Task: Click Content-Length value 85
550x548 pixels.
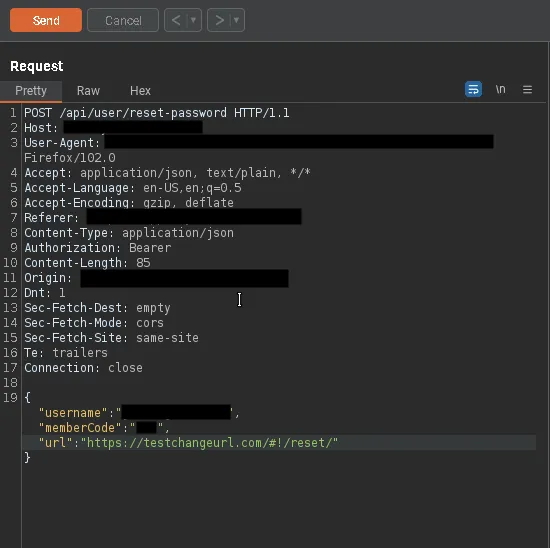Action: [x=143, y=263]
